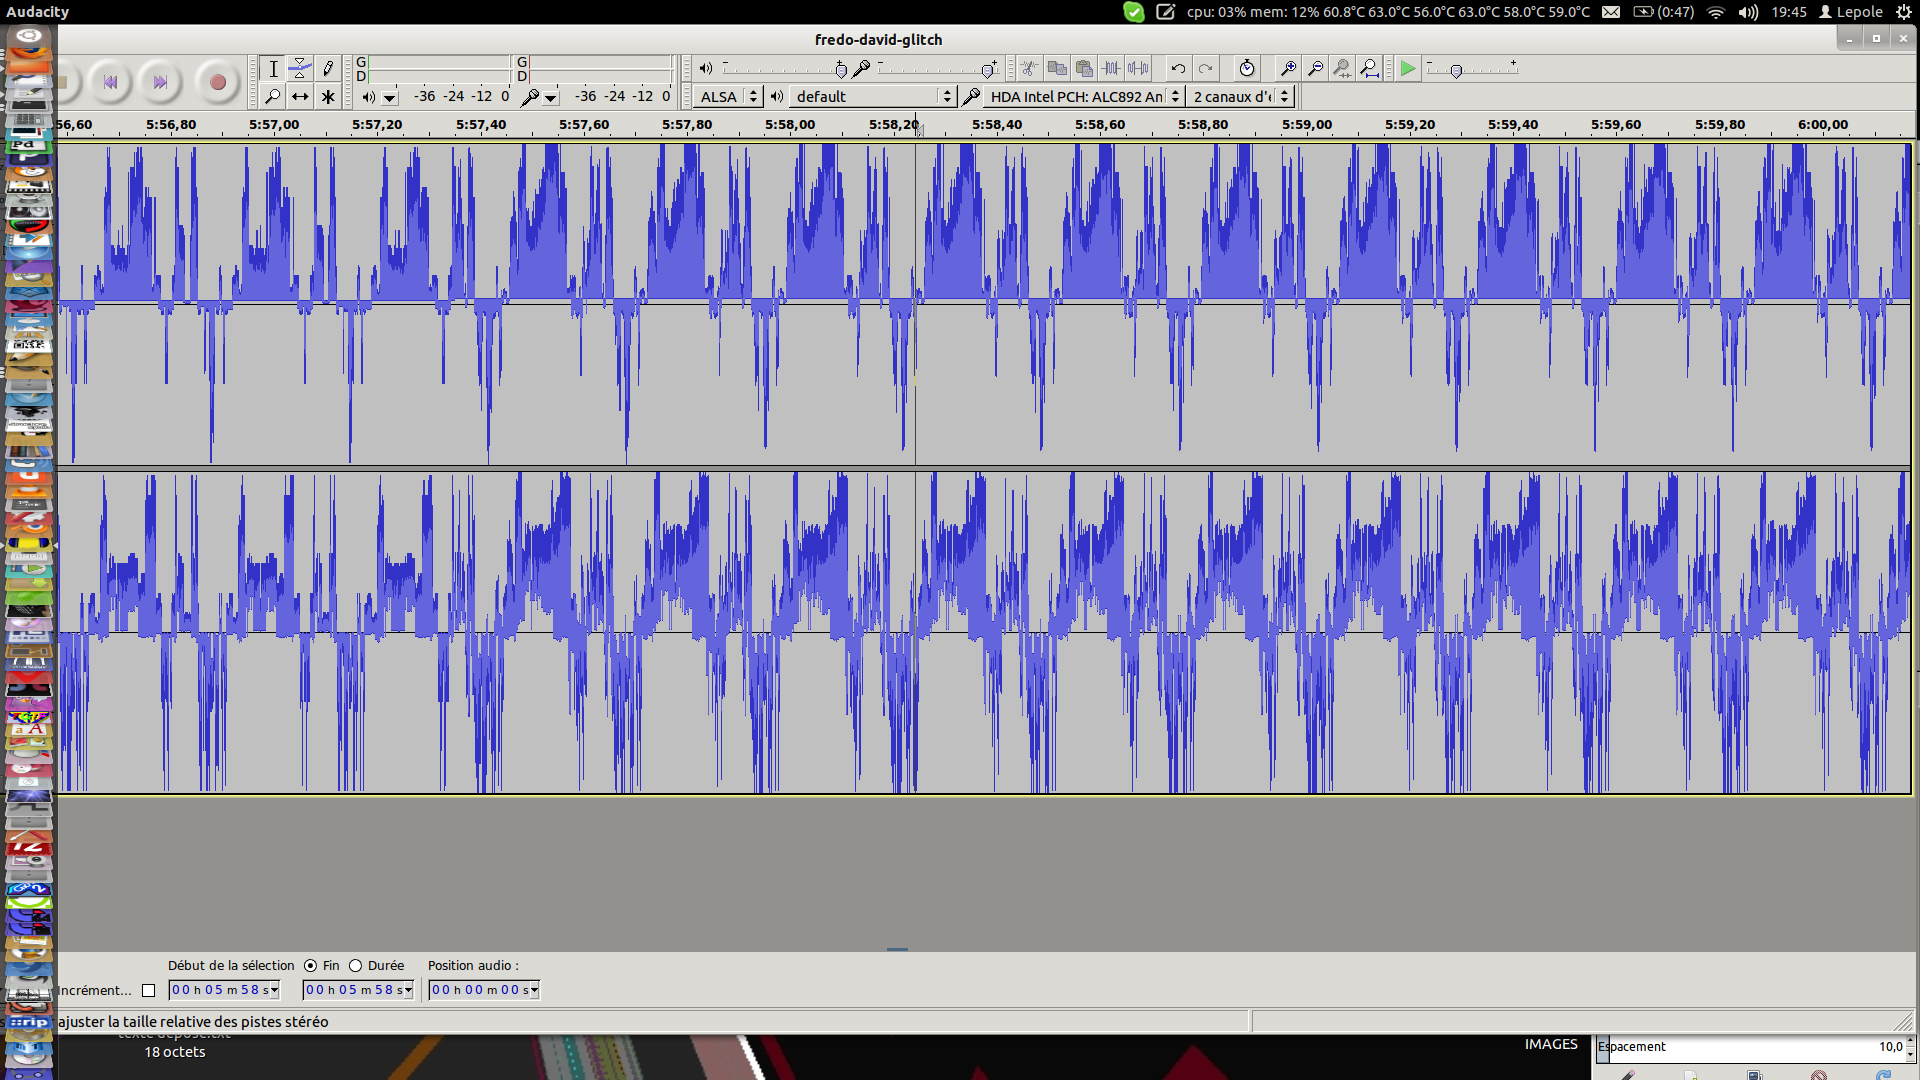The height and width of the screenshot is (1080, 1920).
Task: Open the HDA Intel PCH input device dropdown
Action: (x=1084, y=96)
